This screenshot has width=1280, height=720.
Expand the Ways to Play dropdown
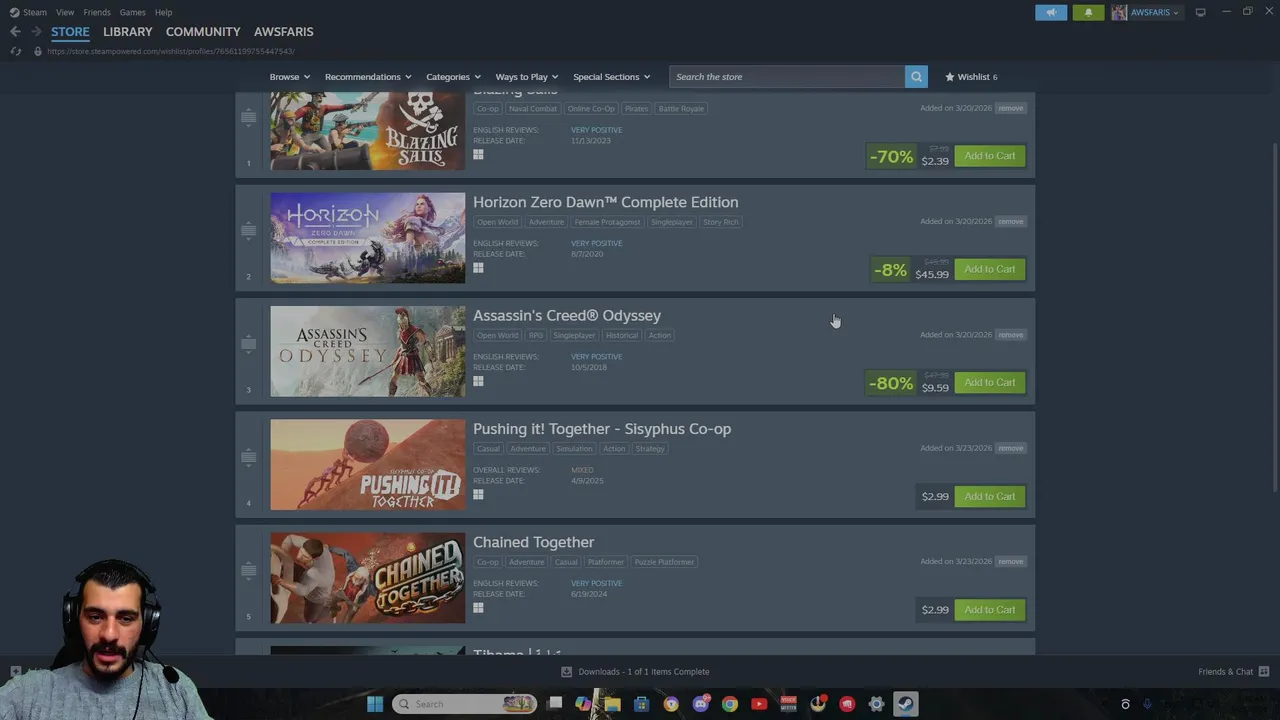[527, 77]
